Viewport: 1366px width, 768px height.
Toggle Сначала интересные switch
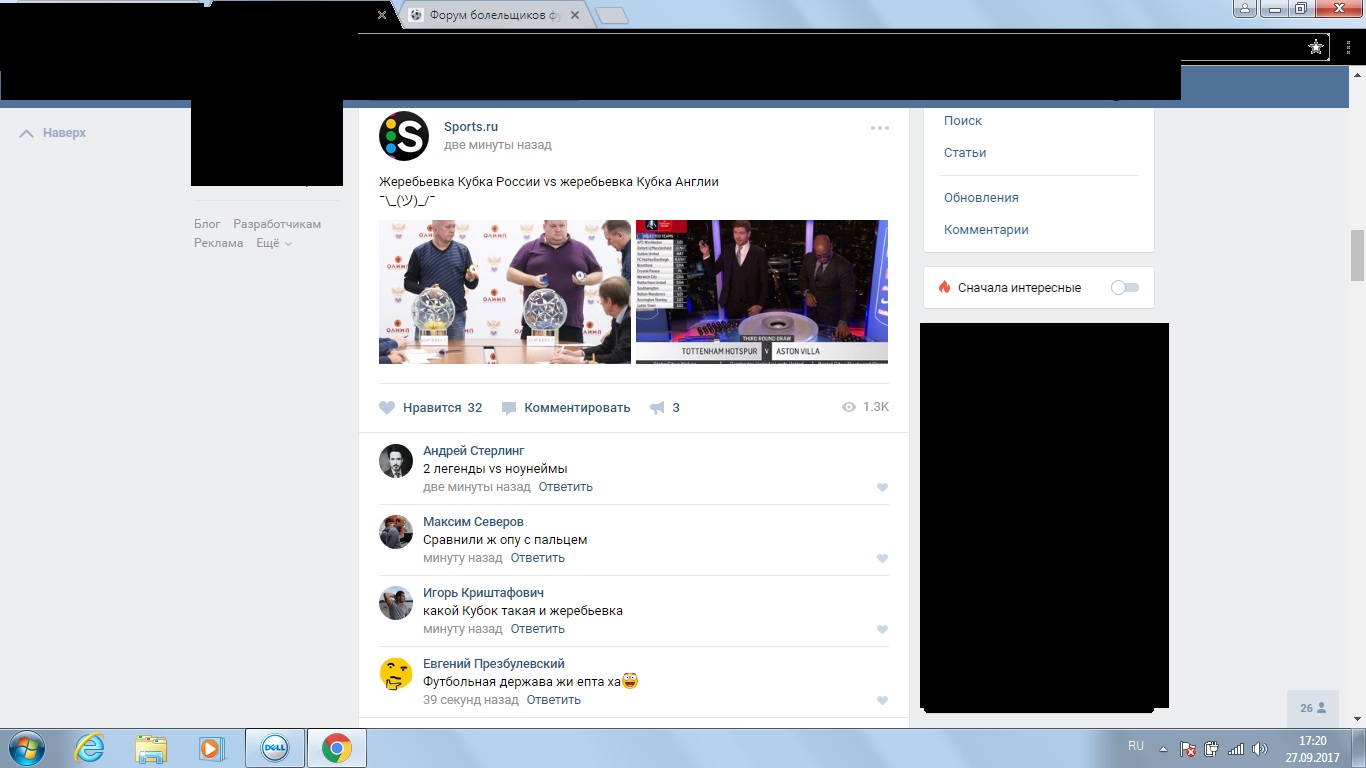tap(1125, 288)
